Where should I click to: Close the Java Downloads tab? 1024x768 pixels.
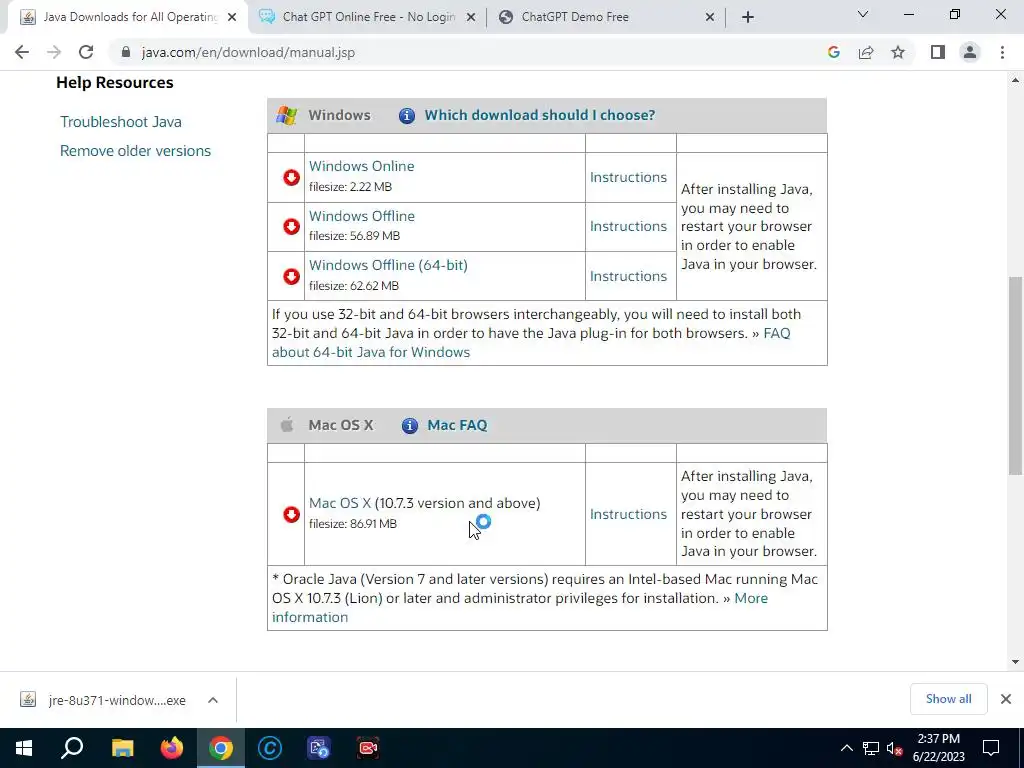pos(232,18)
